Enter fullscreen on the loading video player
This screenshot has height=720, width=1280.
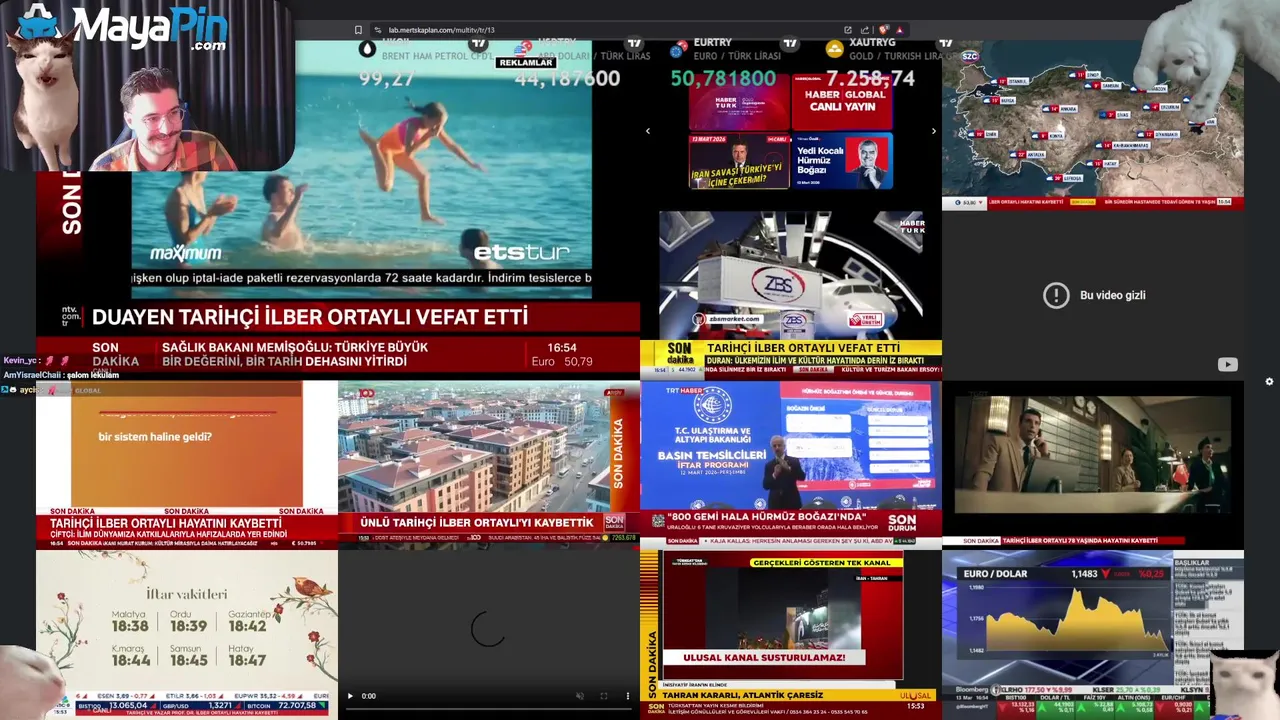tap(603, 696)
